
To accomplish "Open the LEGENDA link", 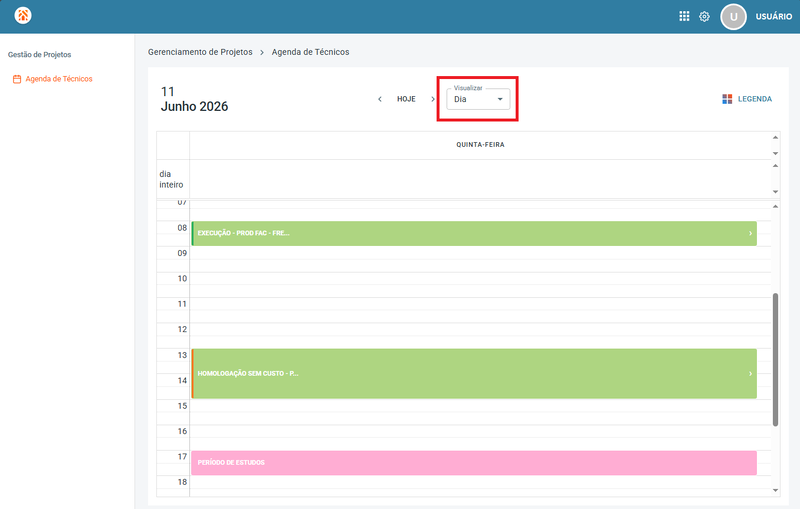I will pos(755,99).
